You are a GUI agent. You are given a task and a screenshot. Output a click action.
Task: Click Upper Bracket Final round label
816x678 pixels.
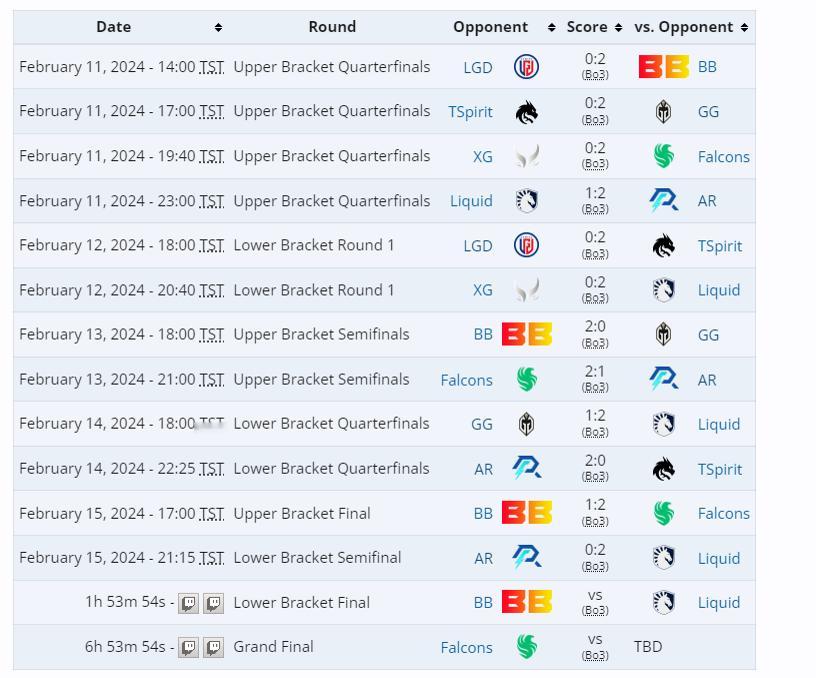302,514
